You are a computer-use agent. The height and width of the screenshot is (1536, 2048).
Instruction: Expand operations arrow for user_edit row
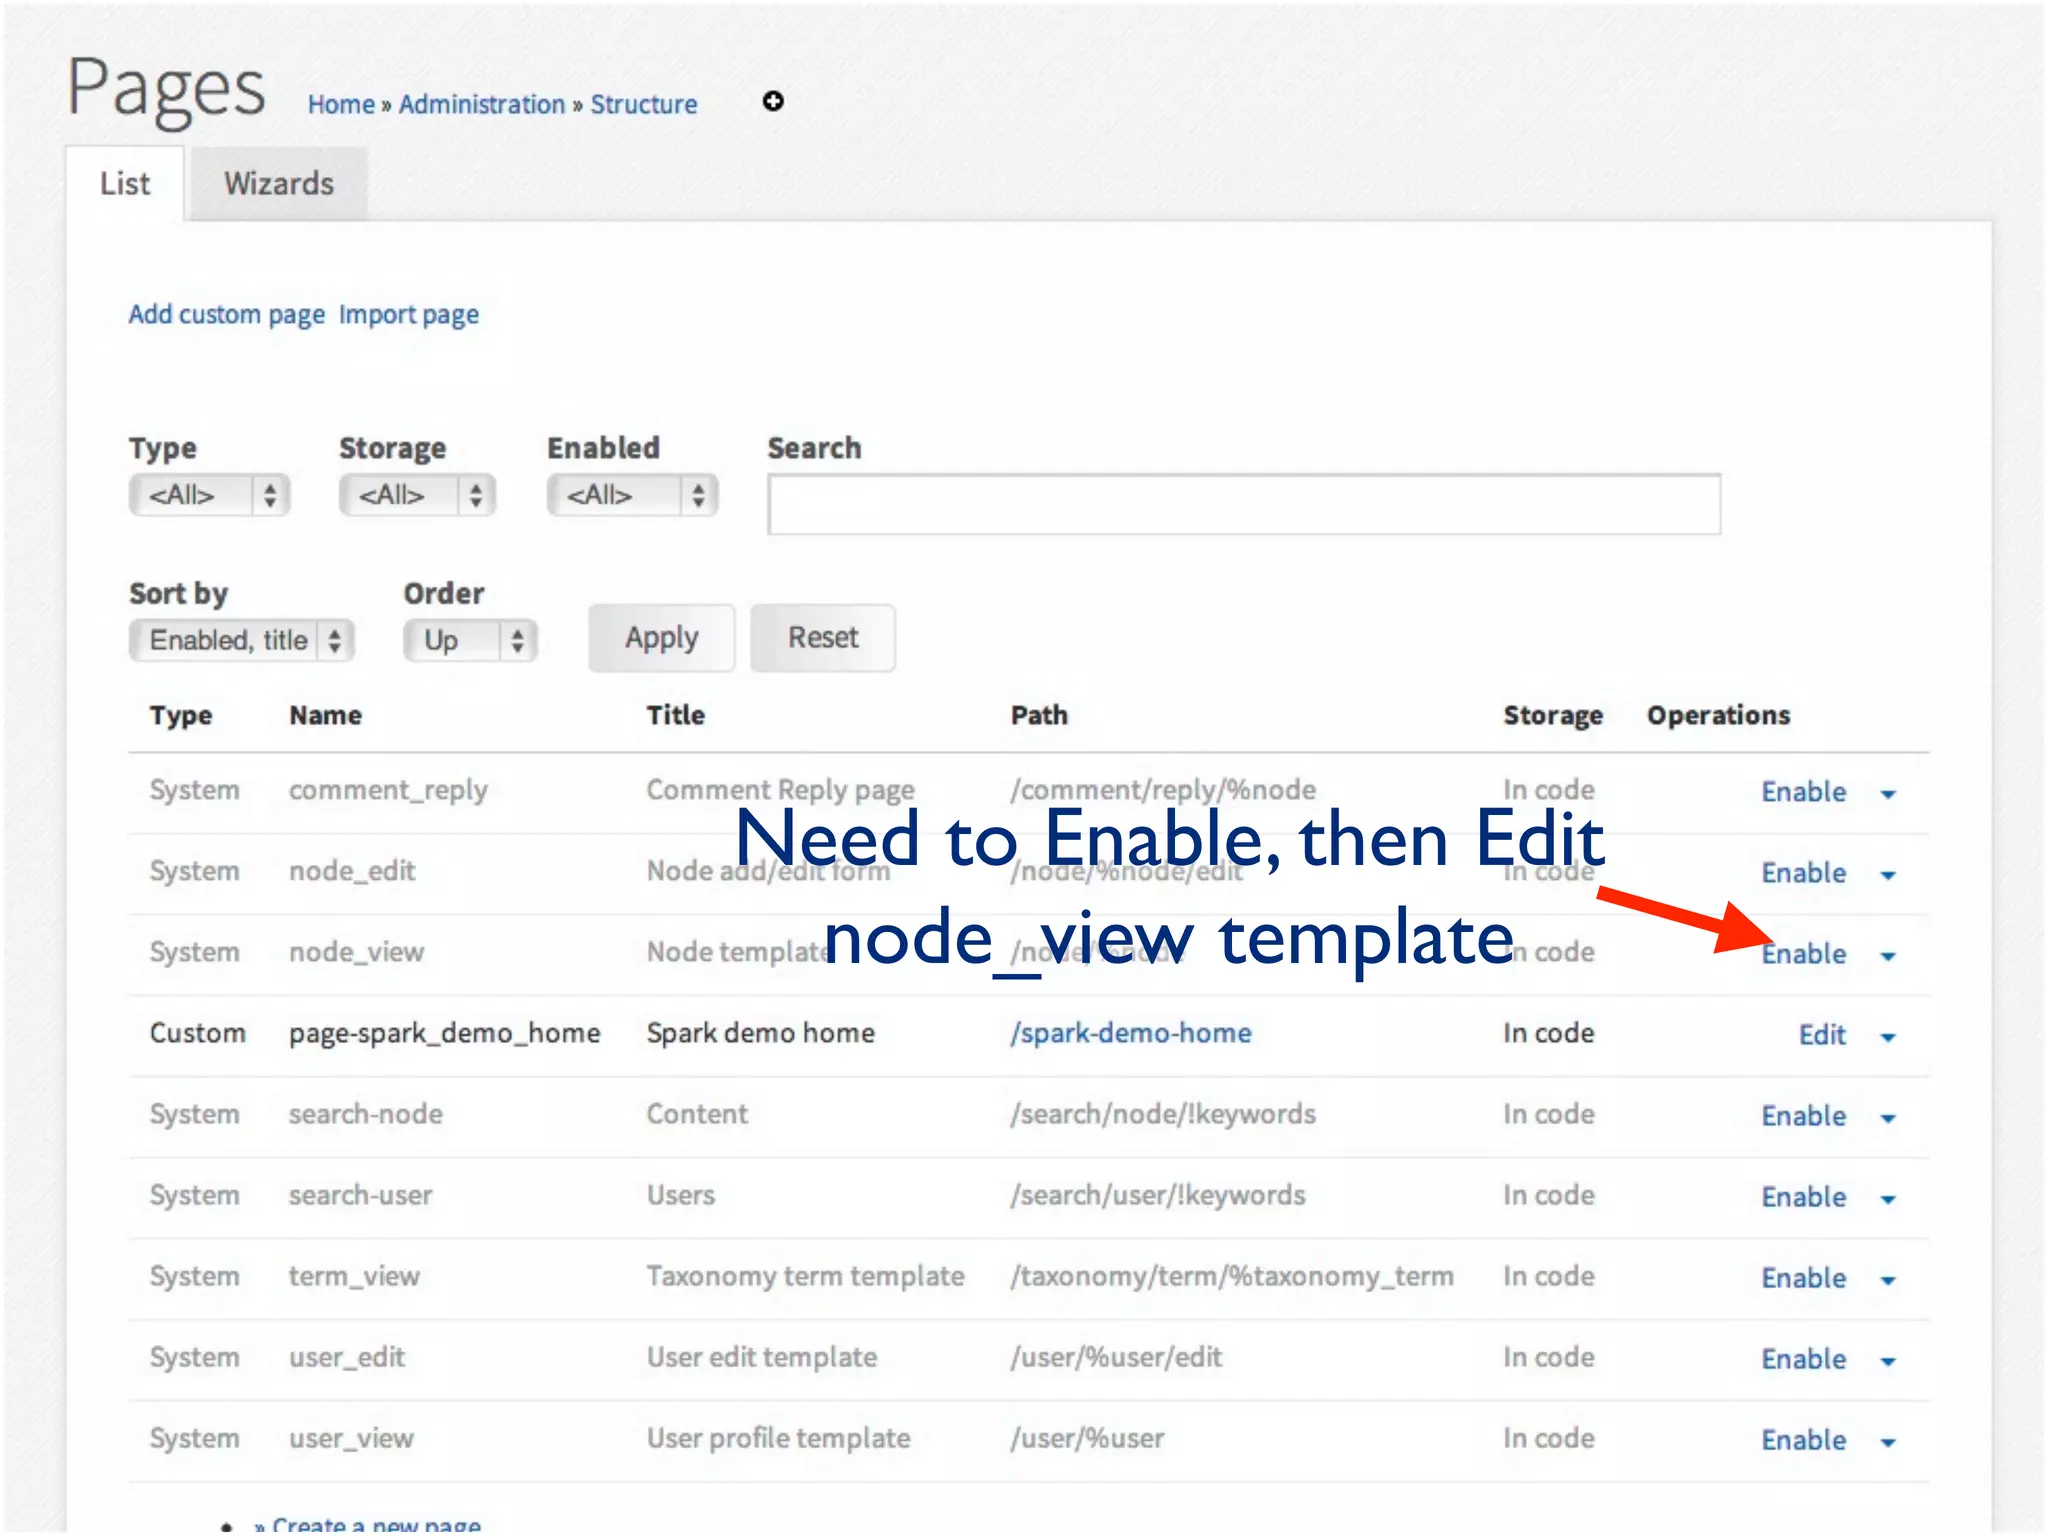tap(1888, 1361)
